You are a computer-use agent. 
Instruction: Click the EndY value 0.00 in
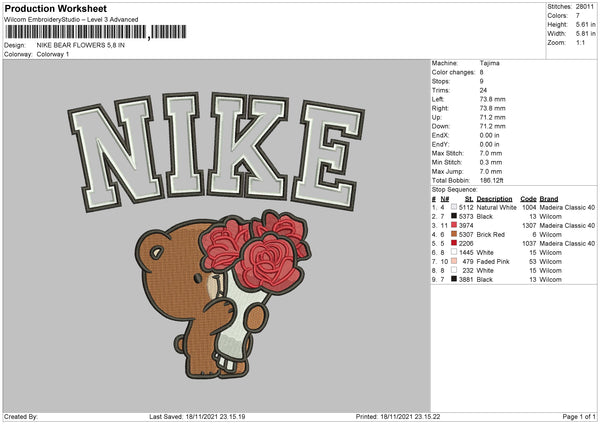click(x=489, y=144)
